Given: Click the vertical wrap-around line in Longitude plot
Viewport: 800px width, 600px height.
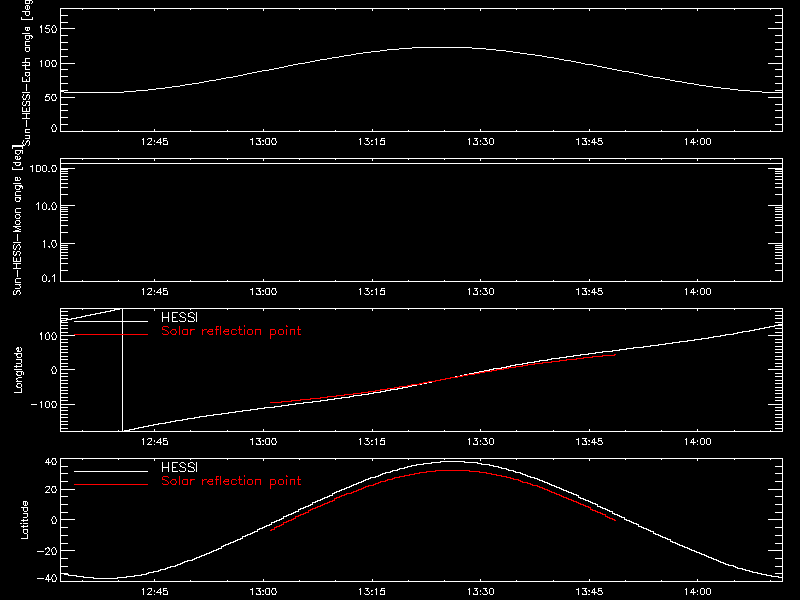Looking at the screenshot, I should (122, 370).
